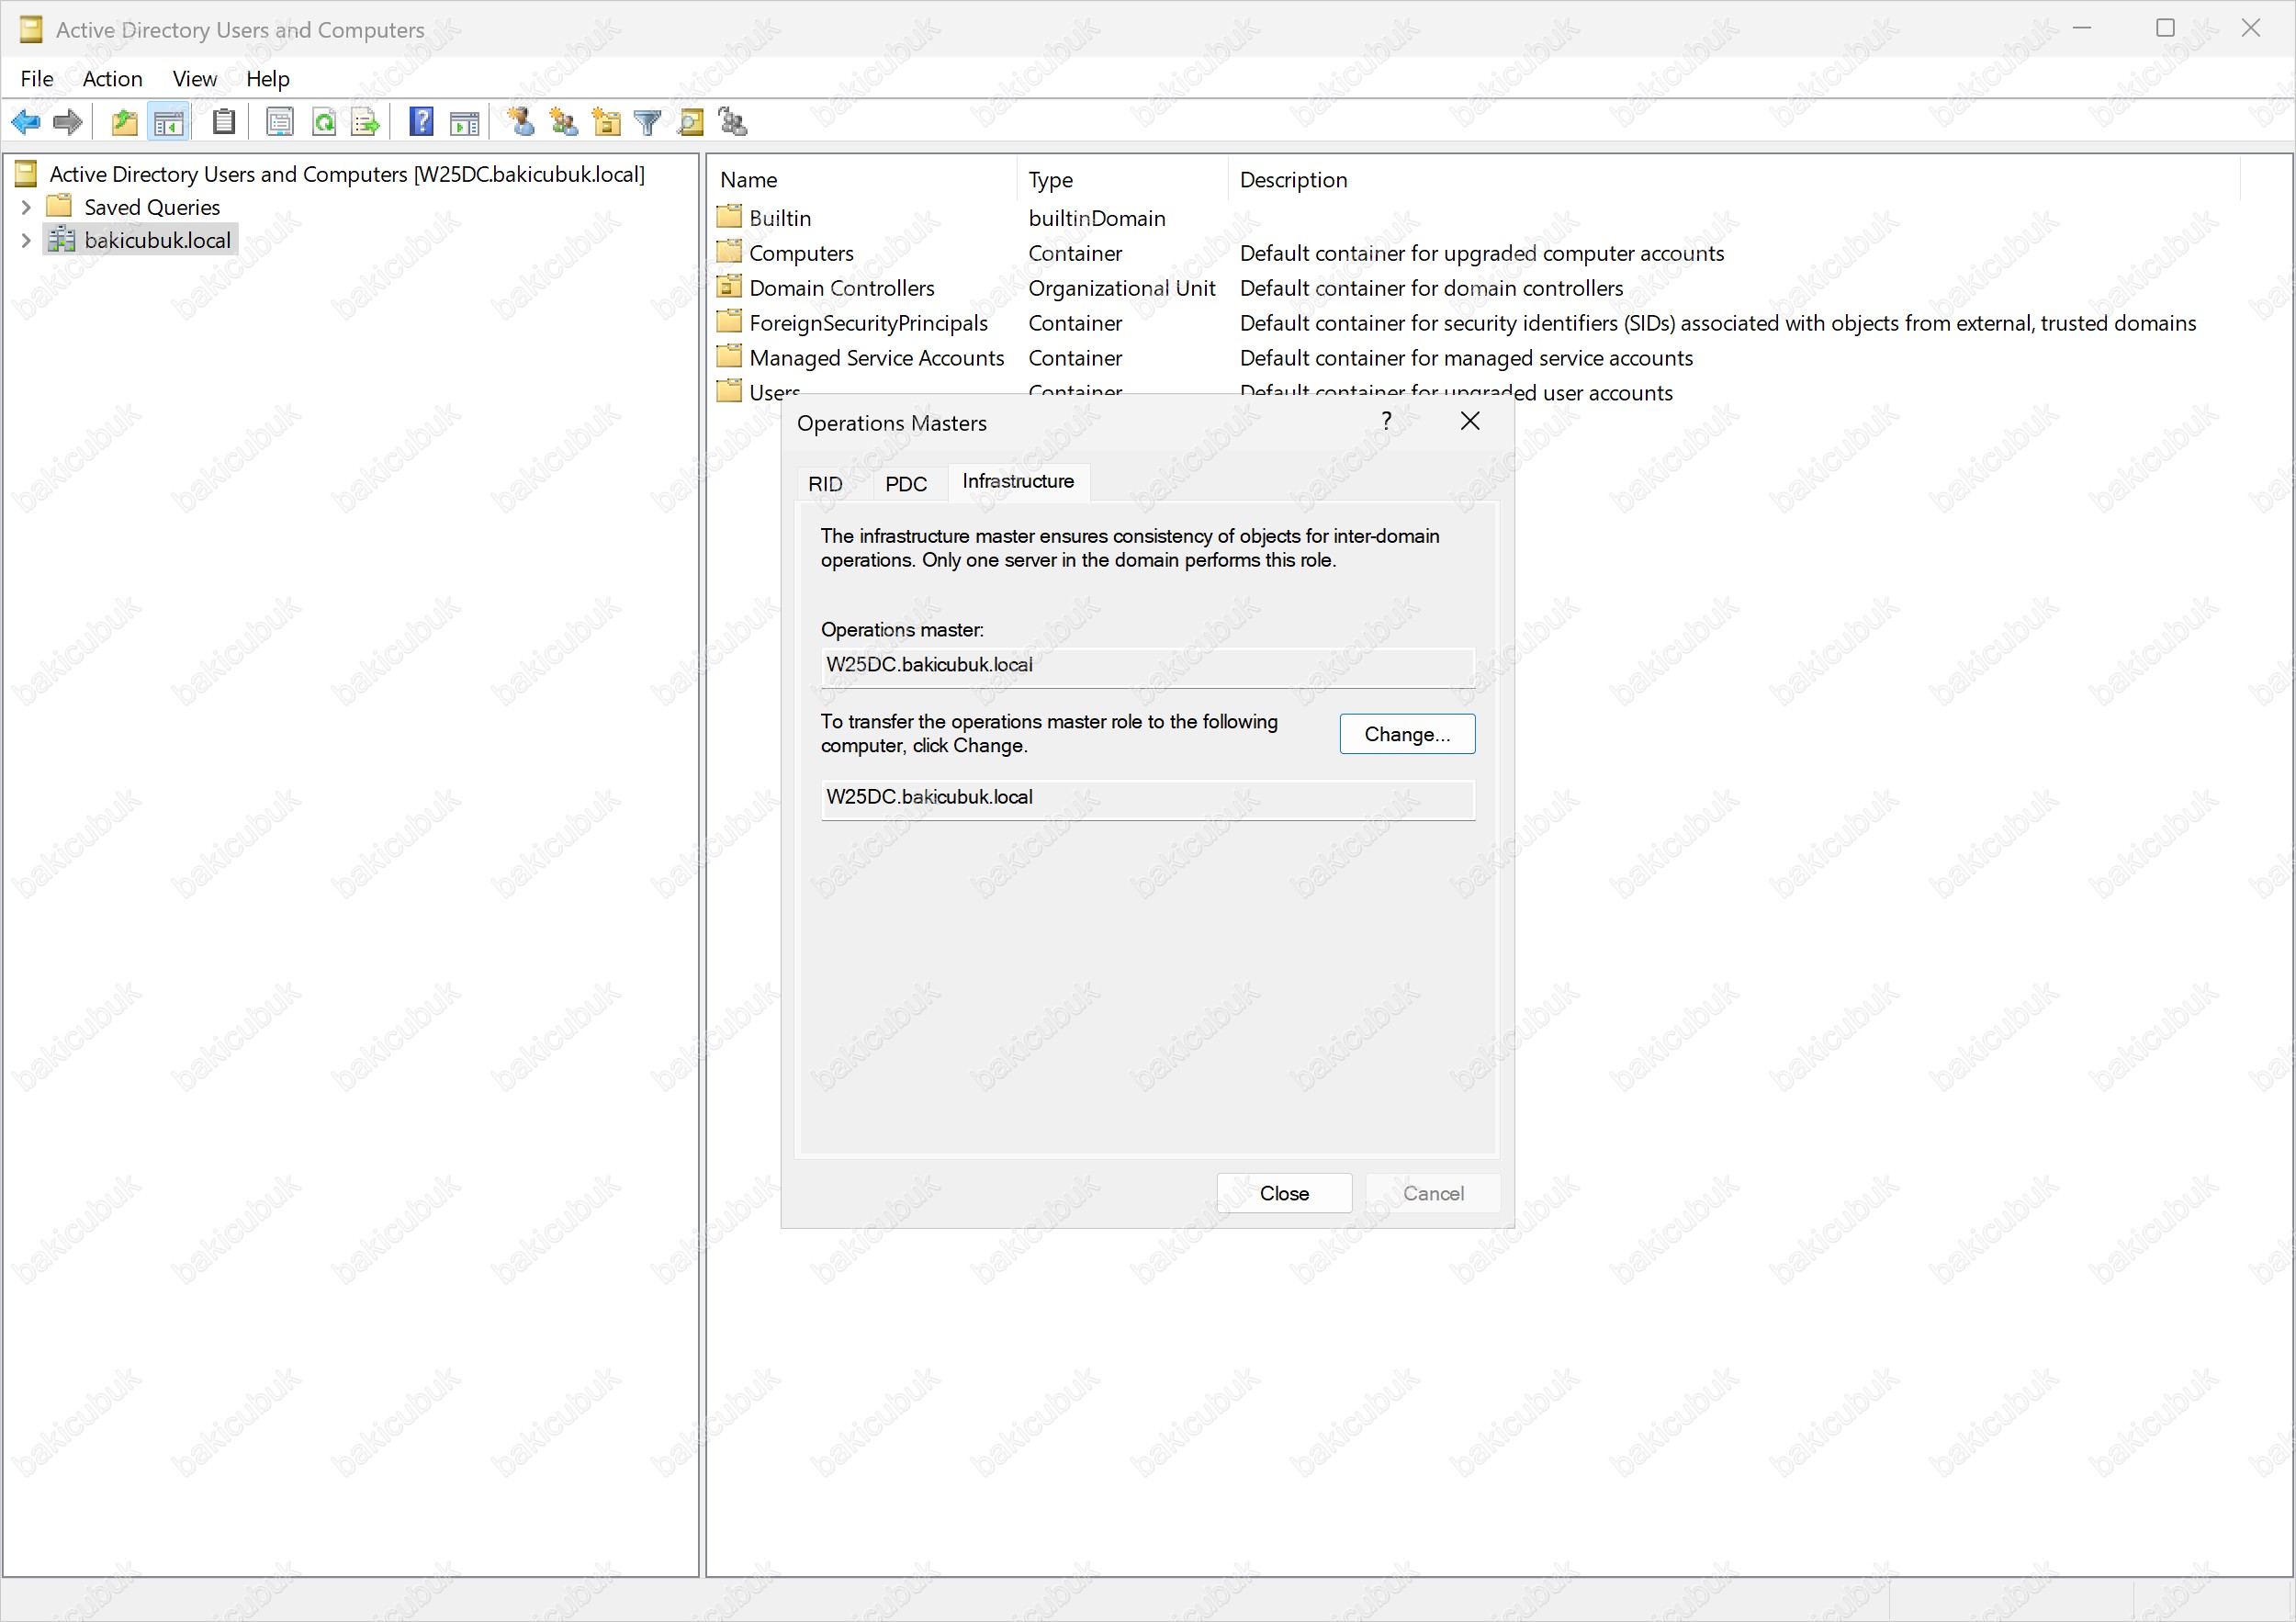Create new organizational unit toolbar icon
Image resolution: width=2296 pixels, height=1622 pixels.
pyautogui.click(x=606, y=122)
